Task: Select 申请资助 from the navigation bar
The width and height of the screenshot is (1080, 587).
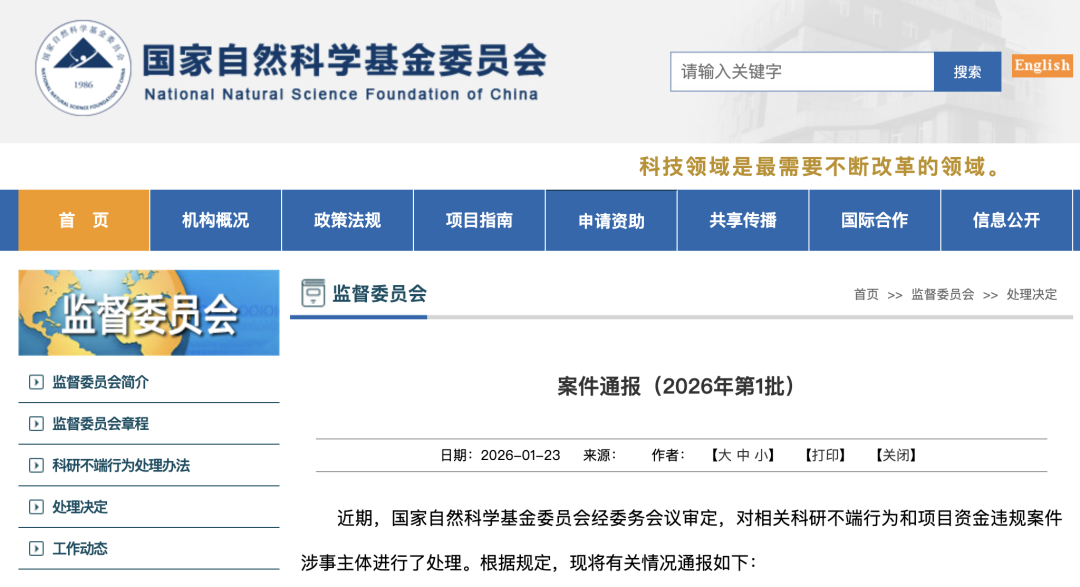Action: [611, 221]
